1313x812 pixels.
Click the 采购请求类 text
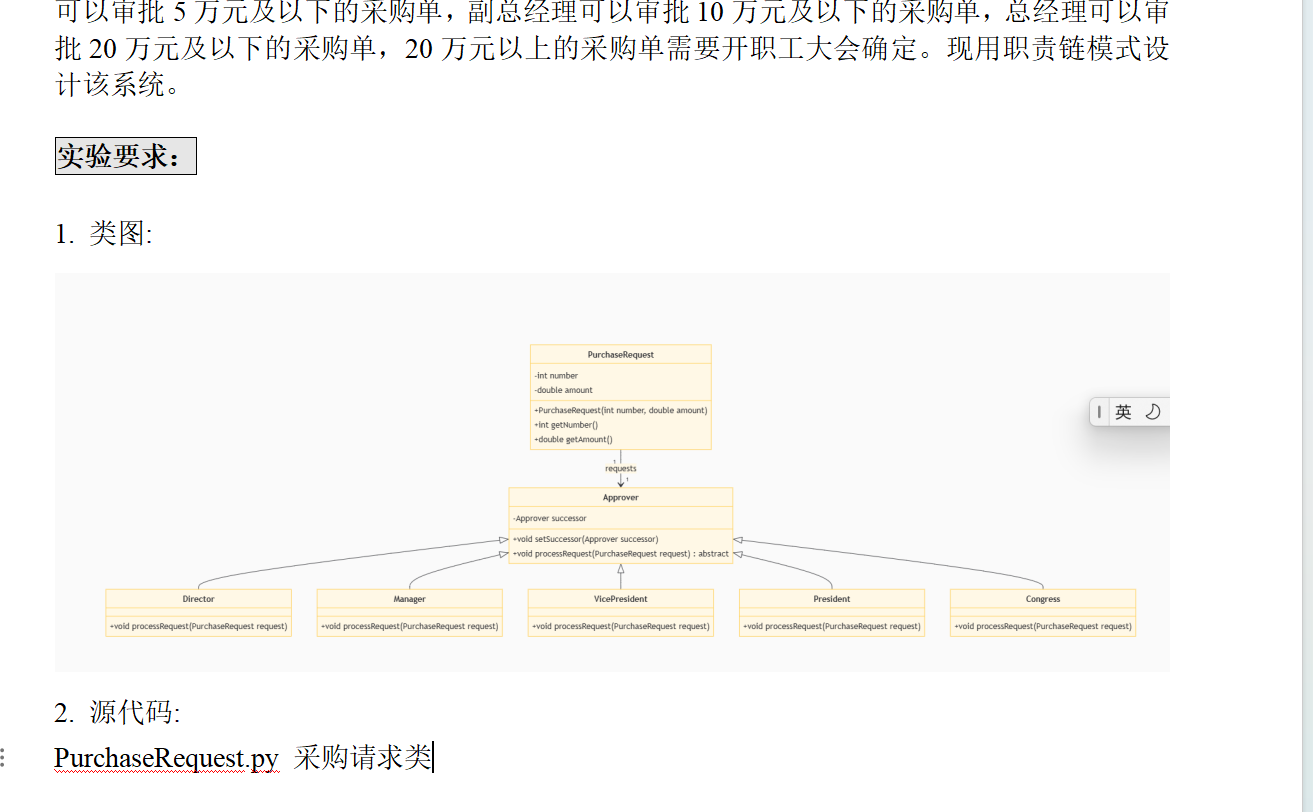point(362,758)
